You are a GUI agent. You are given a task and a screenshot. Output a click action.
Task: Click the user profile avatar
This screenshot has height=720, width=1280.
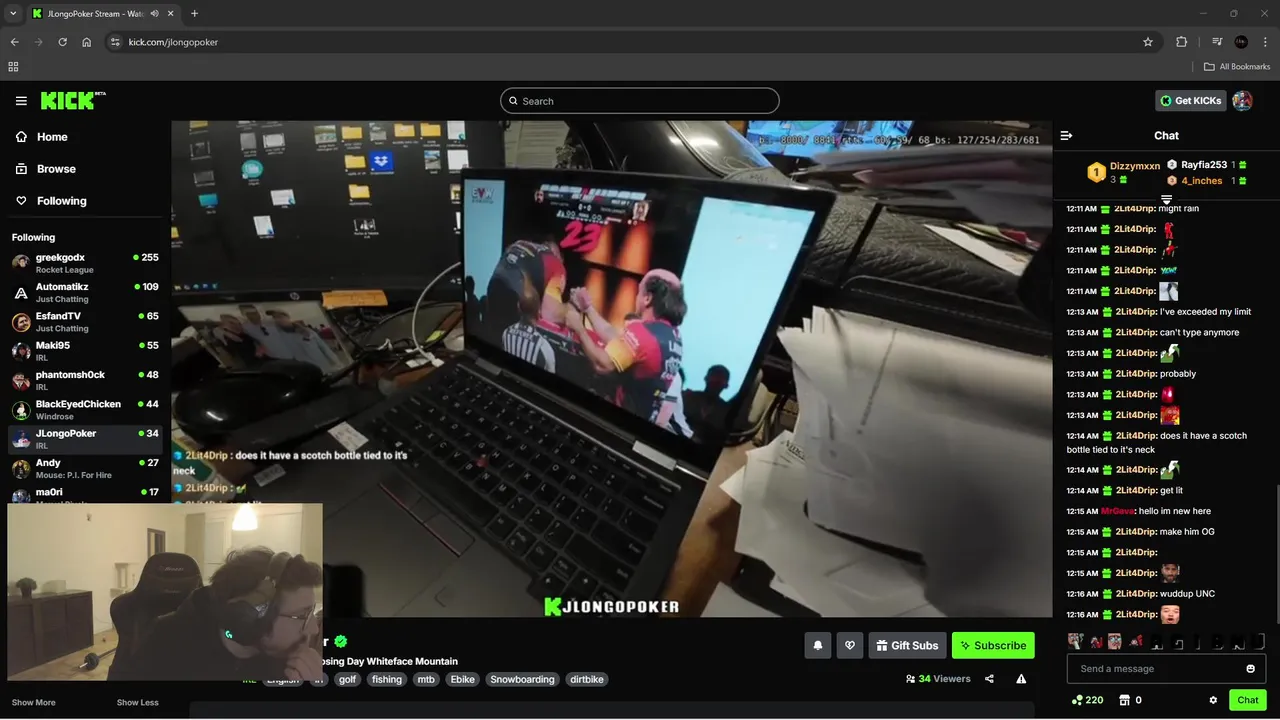coord(1242,101)
